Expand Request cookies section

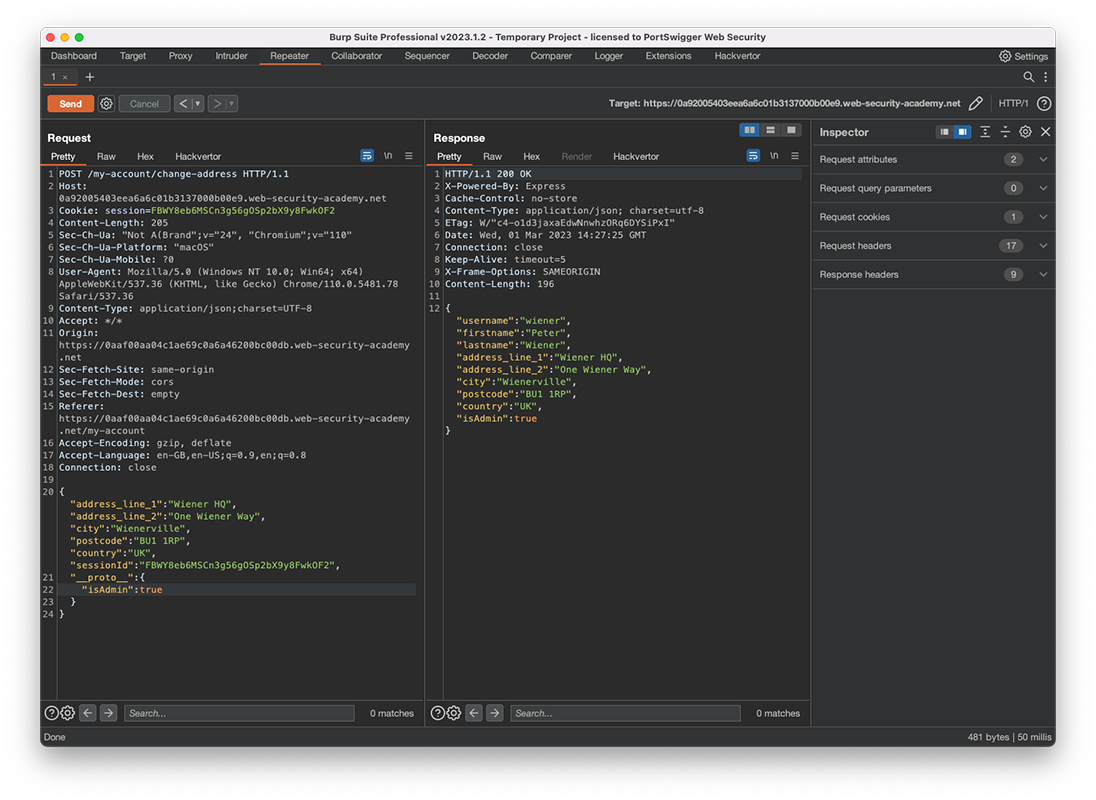tap(935, 217)
